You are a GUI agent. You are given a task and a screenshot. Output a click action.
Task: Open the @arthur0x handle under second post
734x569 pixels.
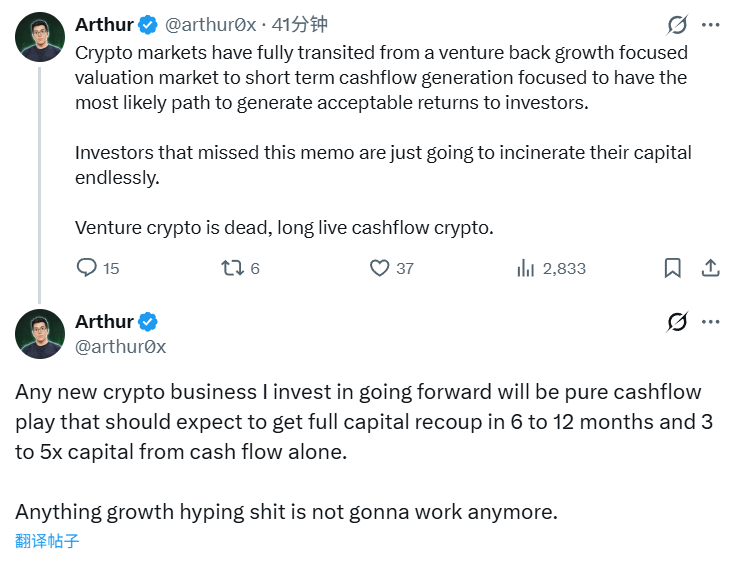pos(120,346)
